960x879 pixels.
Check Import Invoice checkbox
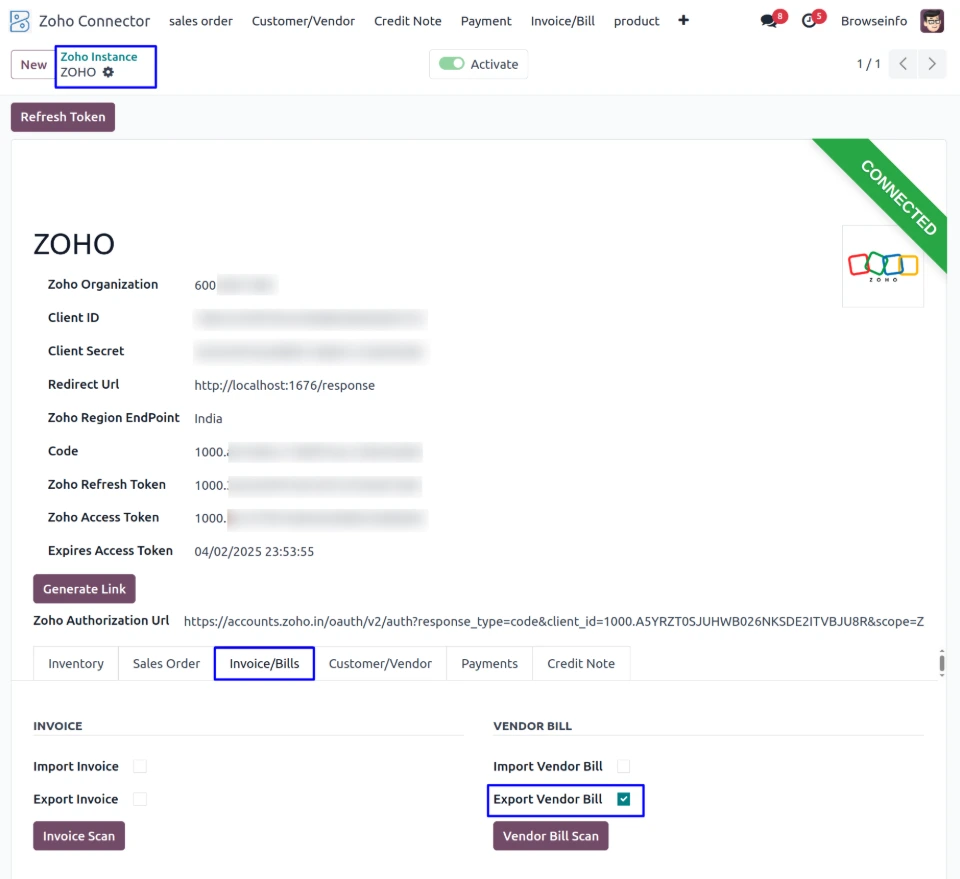(140, 766)
